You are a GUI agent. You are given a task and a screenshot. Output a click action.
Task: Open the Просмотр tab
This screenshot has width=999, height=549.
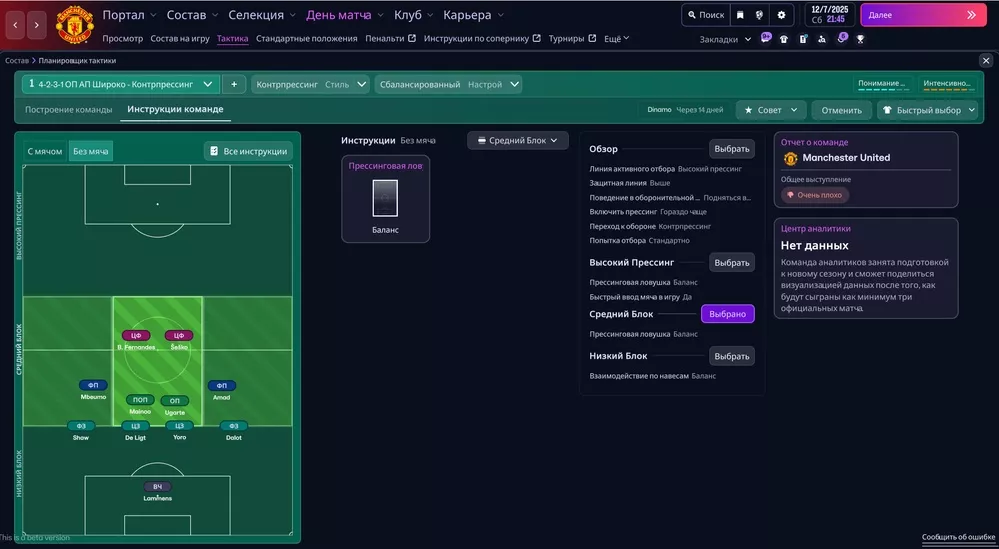[122, 38]
